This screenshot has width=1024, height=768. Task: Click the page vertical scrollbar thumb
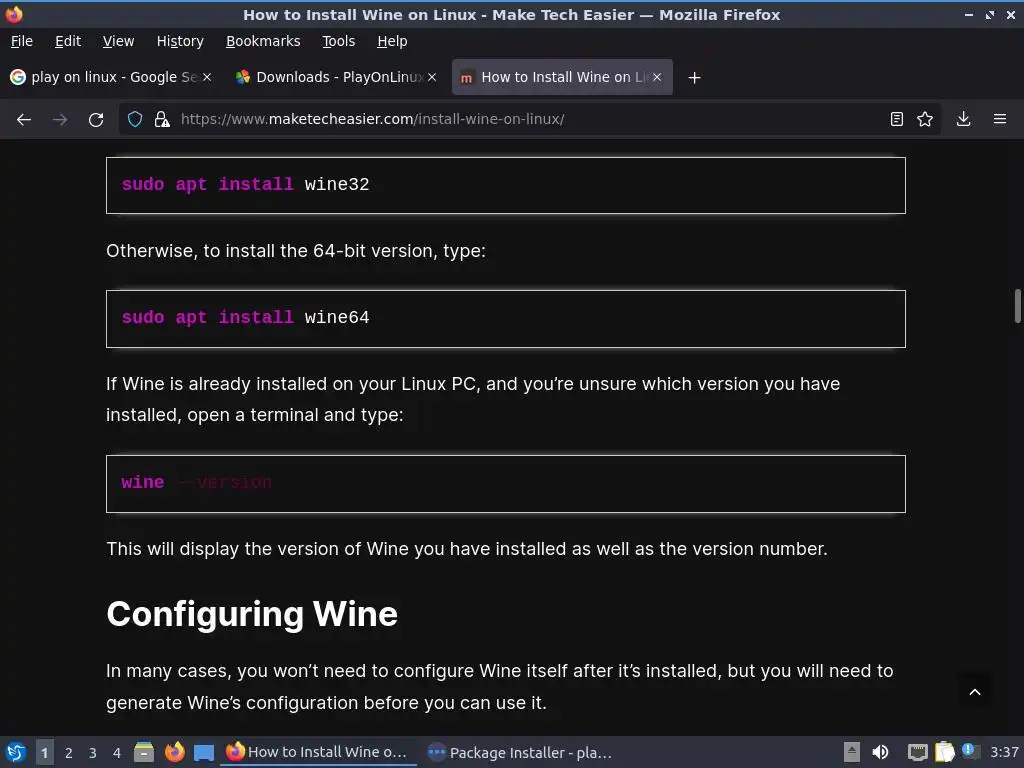tap(1017, 306)
